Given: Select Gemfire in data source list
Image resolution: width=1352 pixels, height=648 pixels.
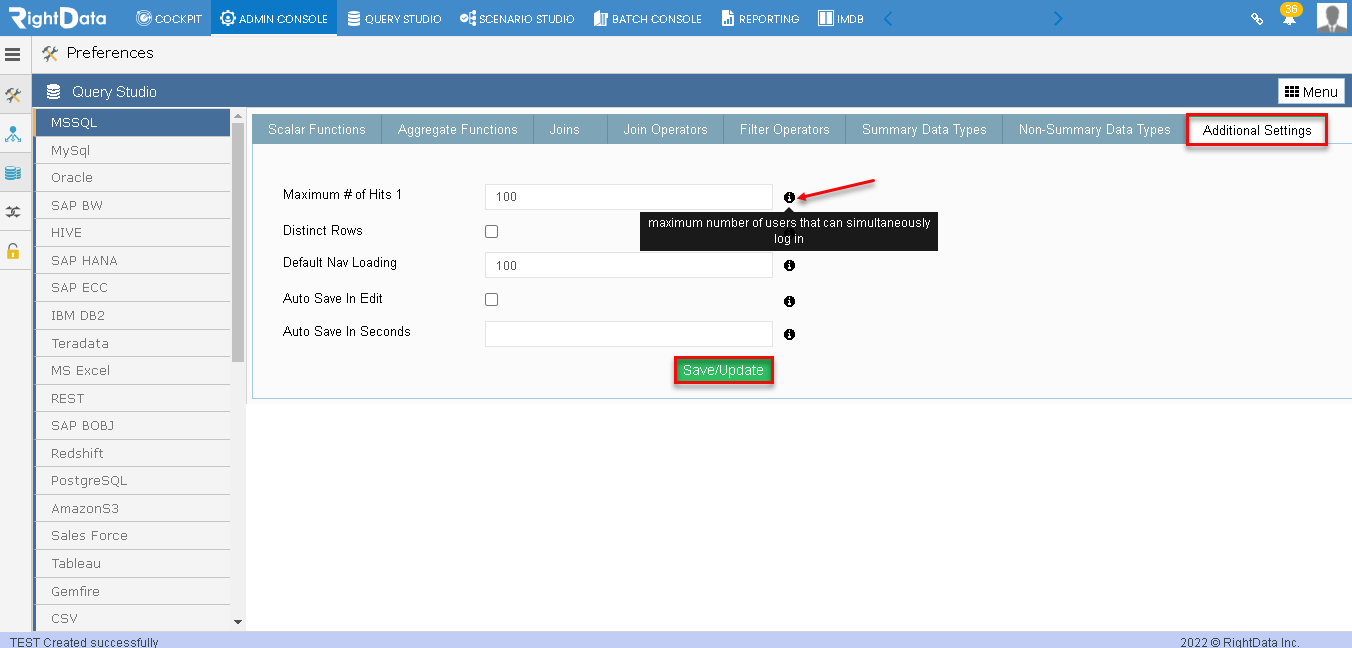Looking at the screenshot, I should coord(132,591).
